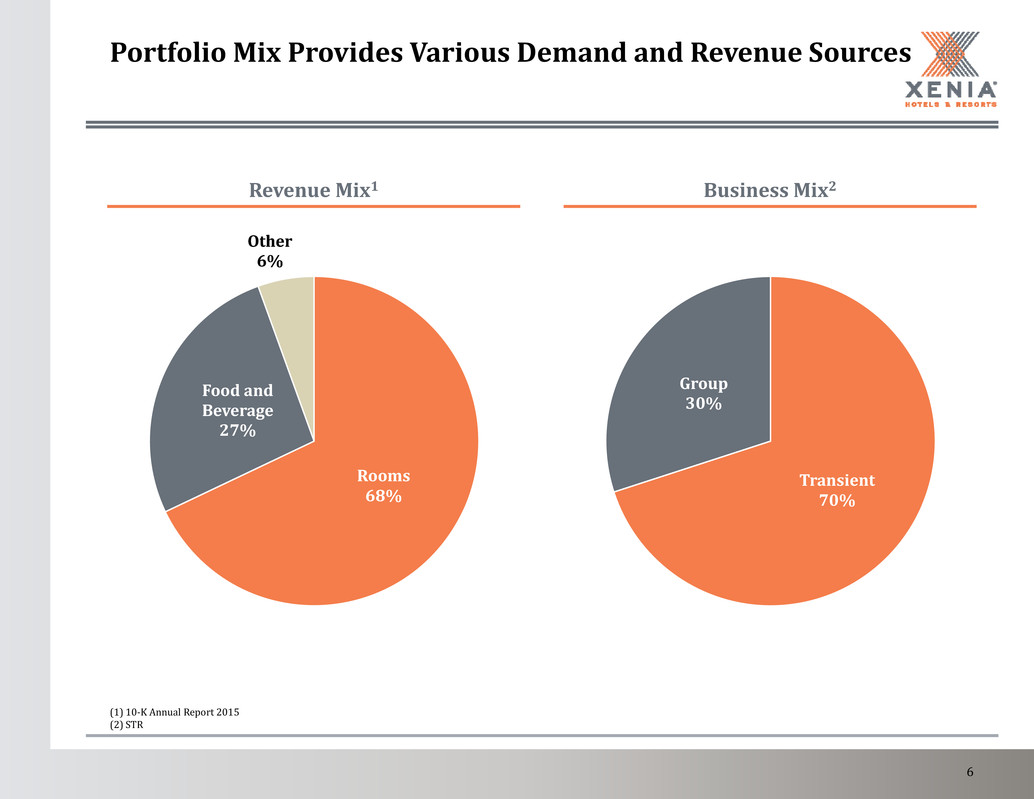This screenshot has height=799, width=1034.
Task: Click the orange underline below Revenue Mix
Action: (313, 206)
